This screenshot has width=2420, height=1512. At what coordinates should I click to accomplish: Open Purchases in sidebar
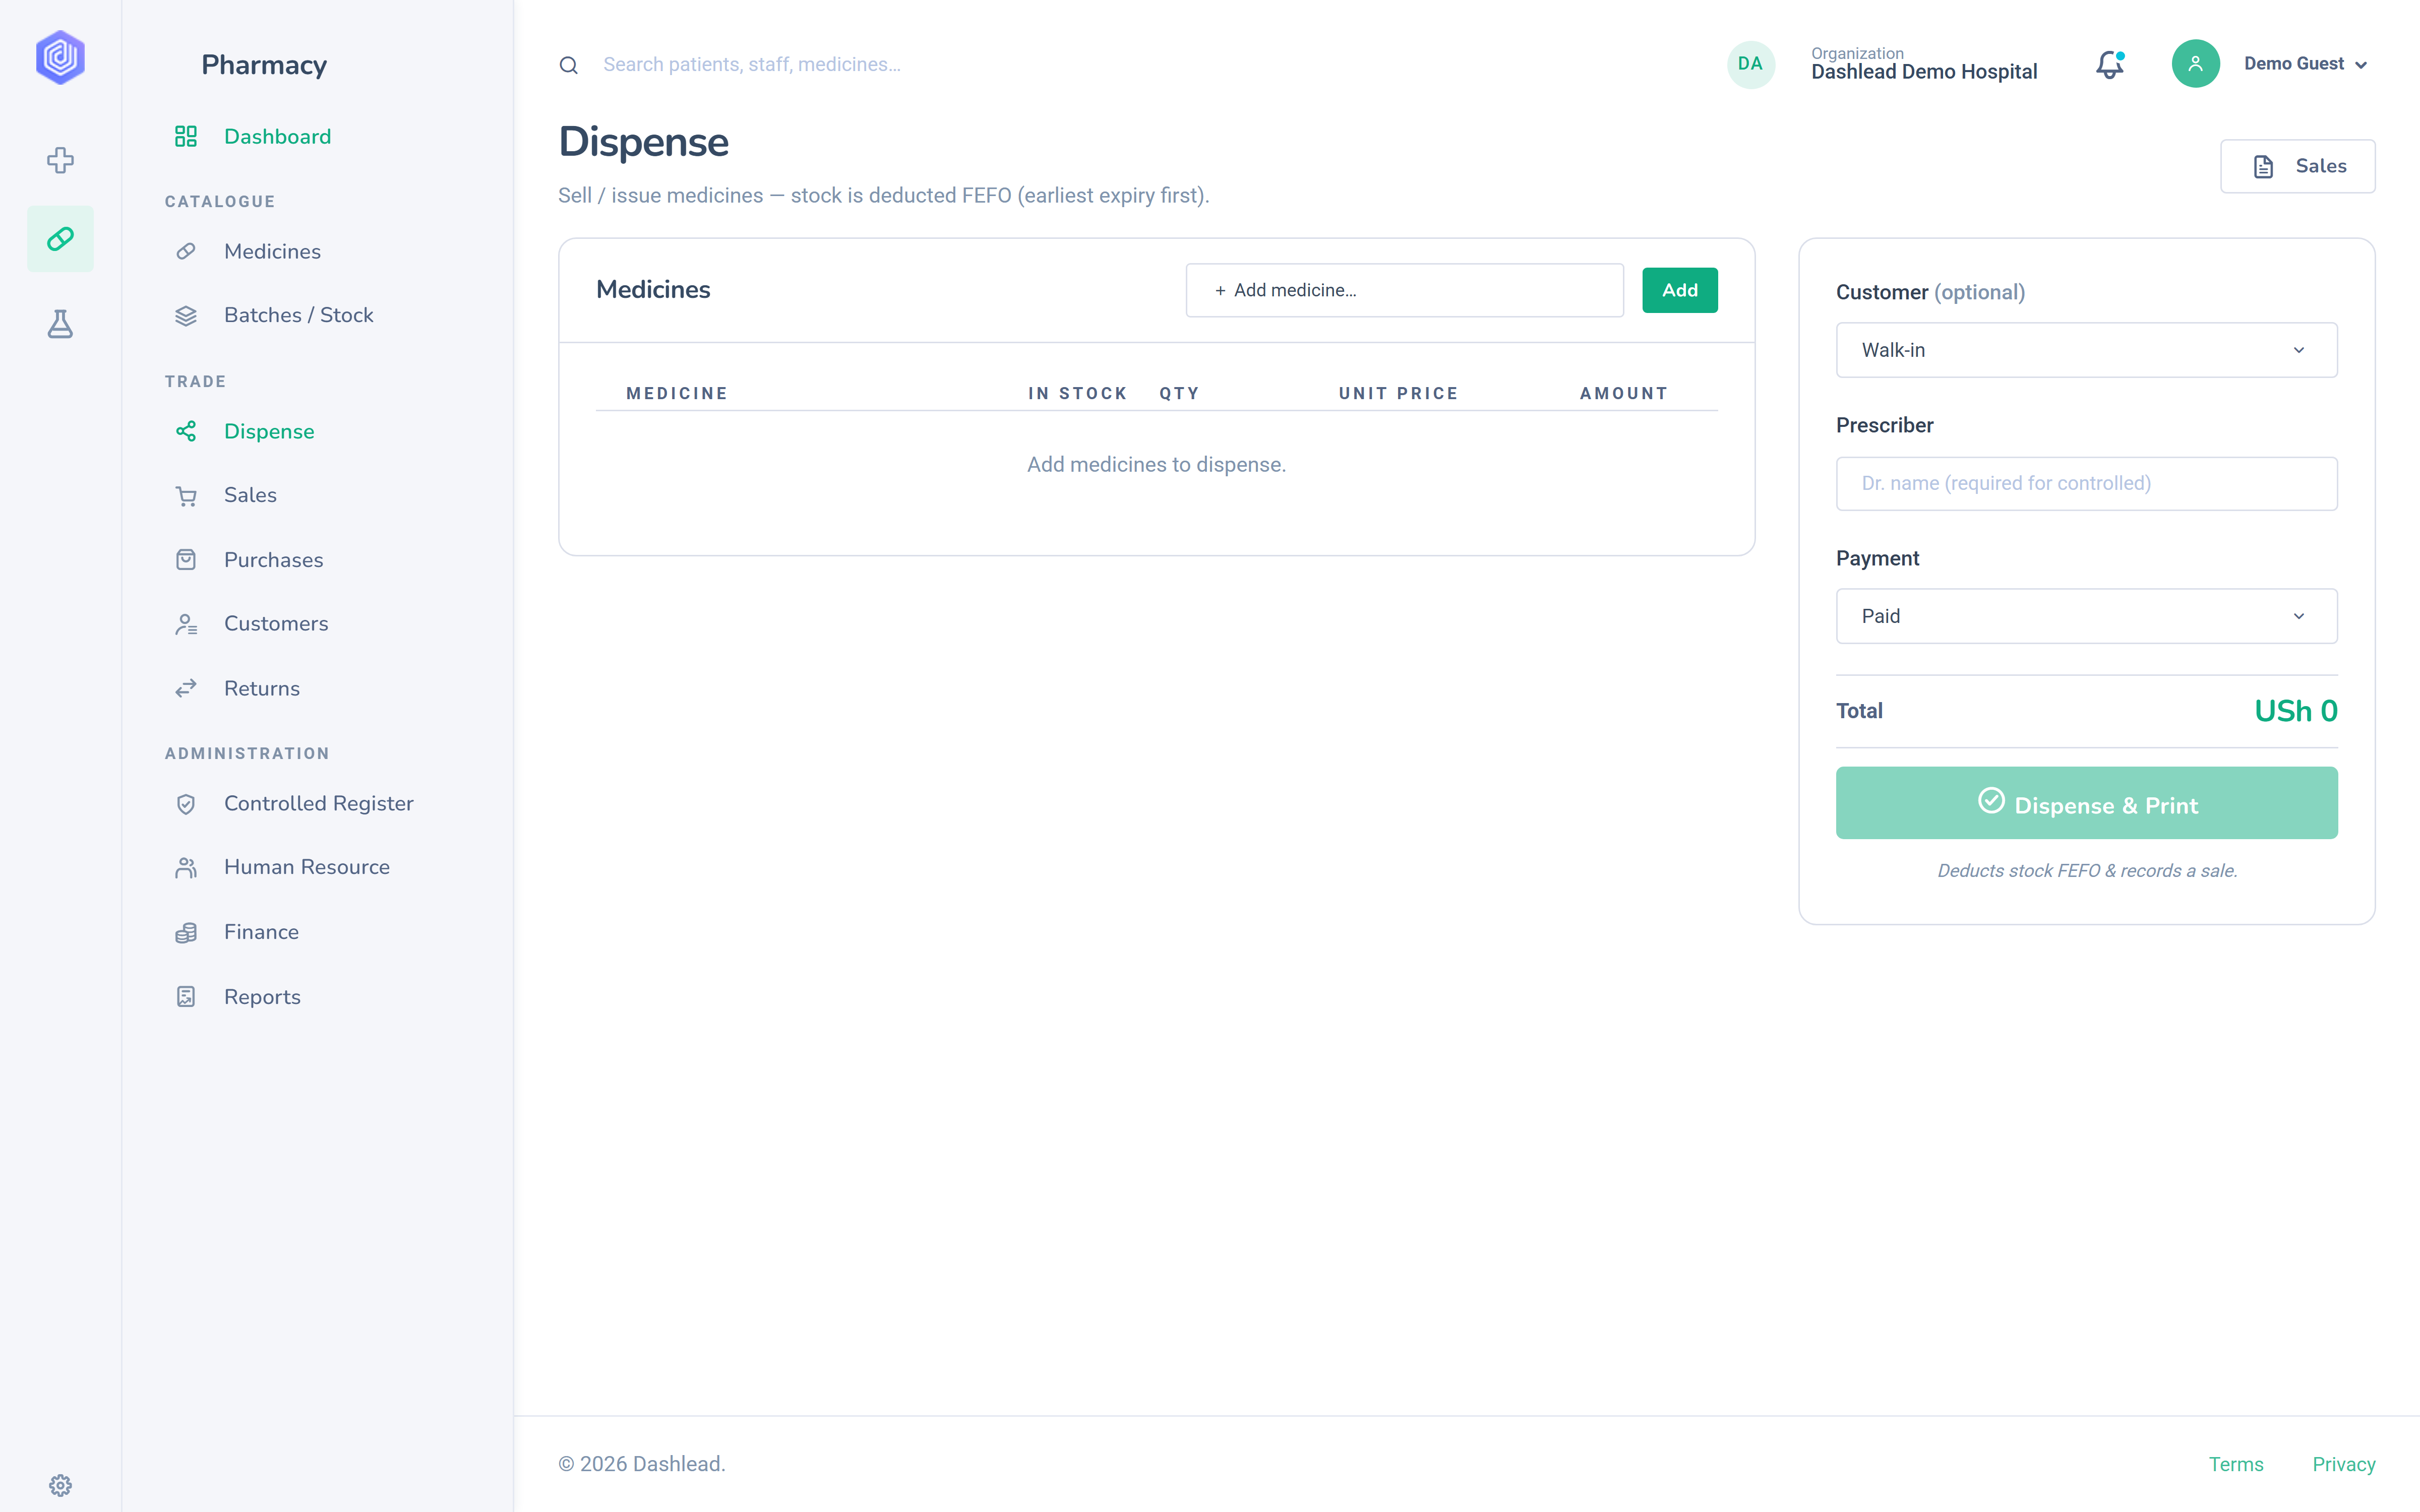coord(273,560)
